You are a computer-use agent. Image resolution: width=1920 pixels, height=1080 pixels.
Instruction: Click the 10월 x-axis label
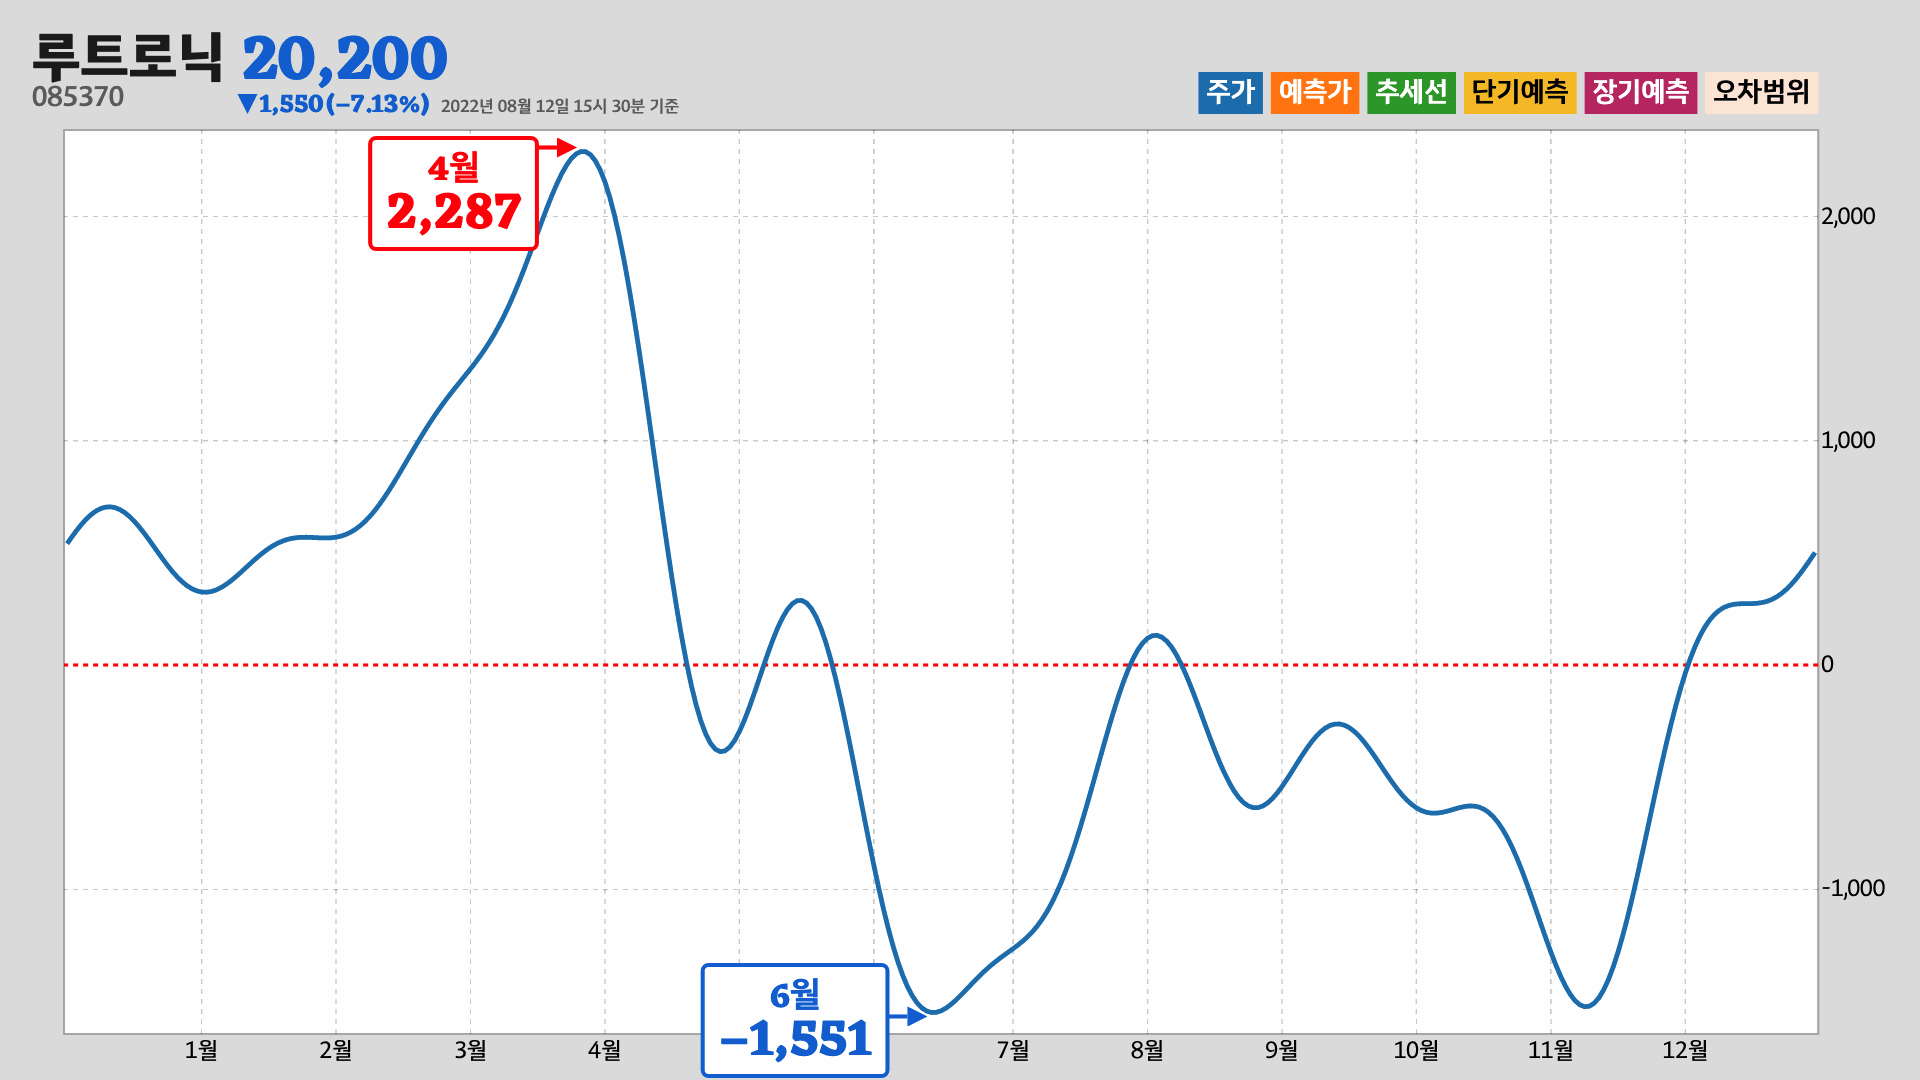pyautogui.click(x=1416, y=1050)
